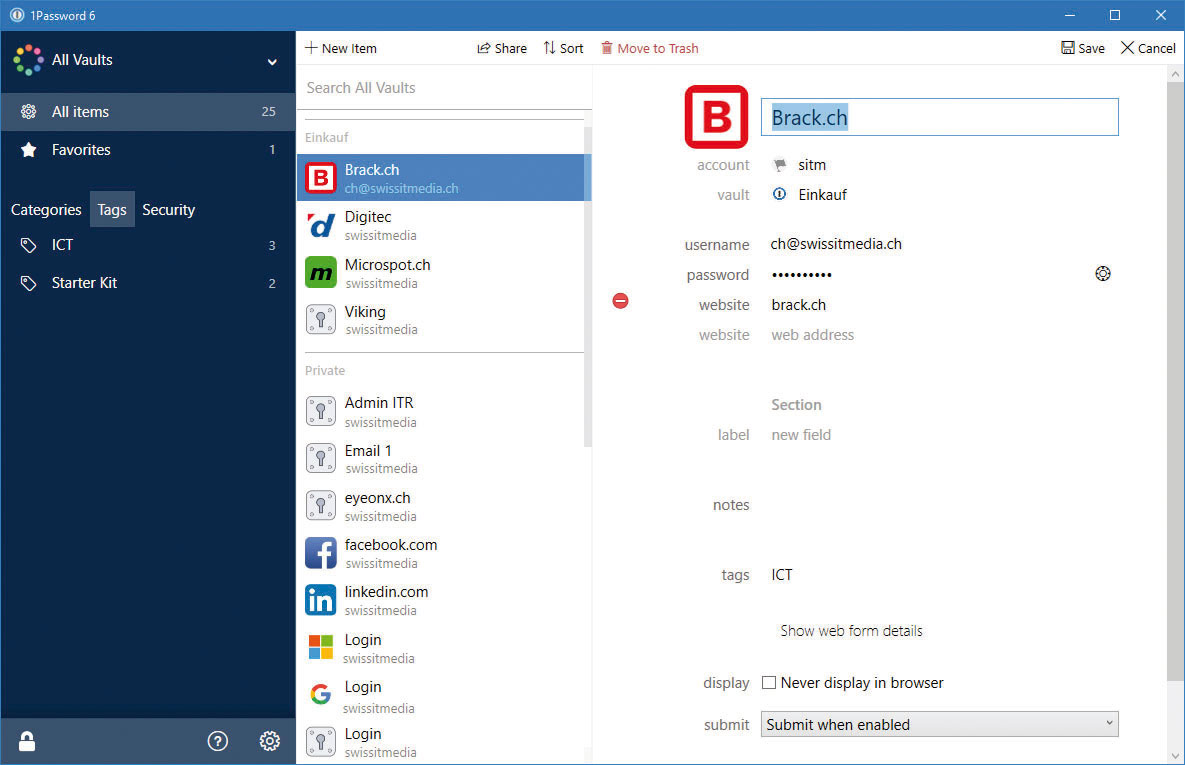Share the selected item

click(x=502, y=48)
